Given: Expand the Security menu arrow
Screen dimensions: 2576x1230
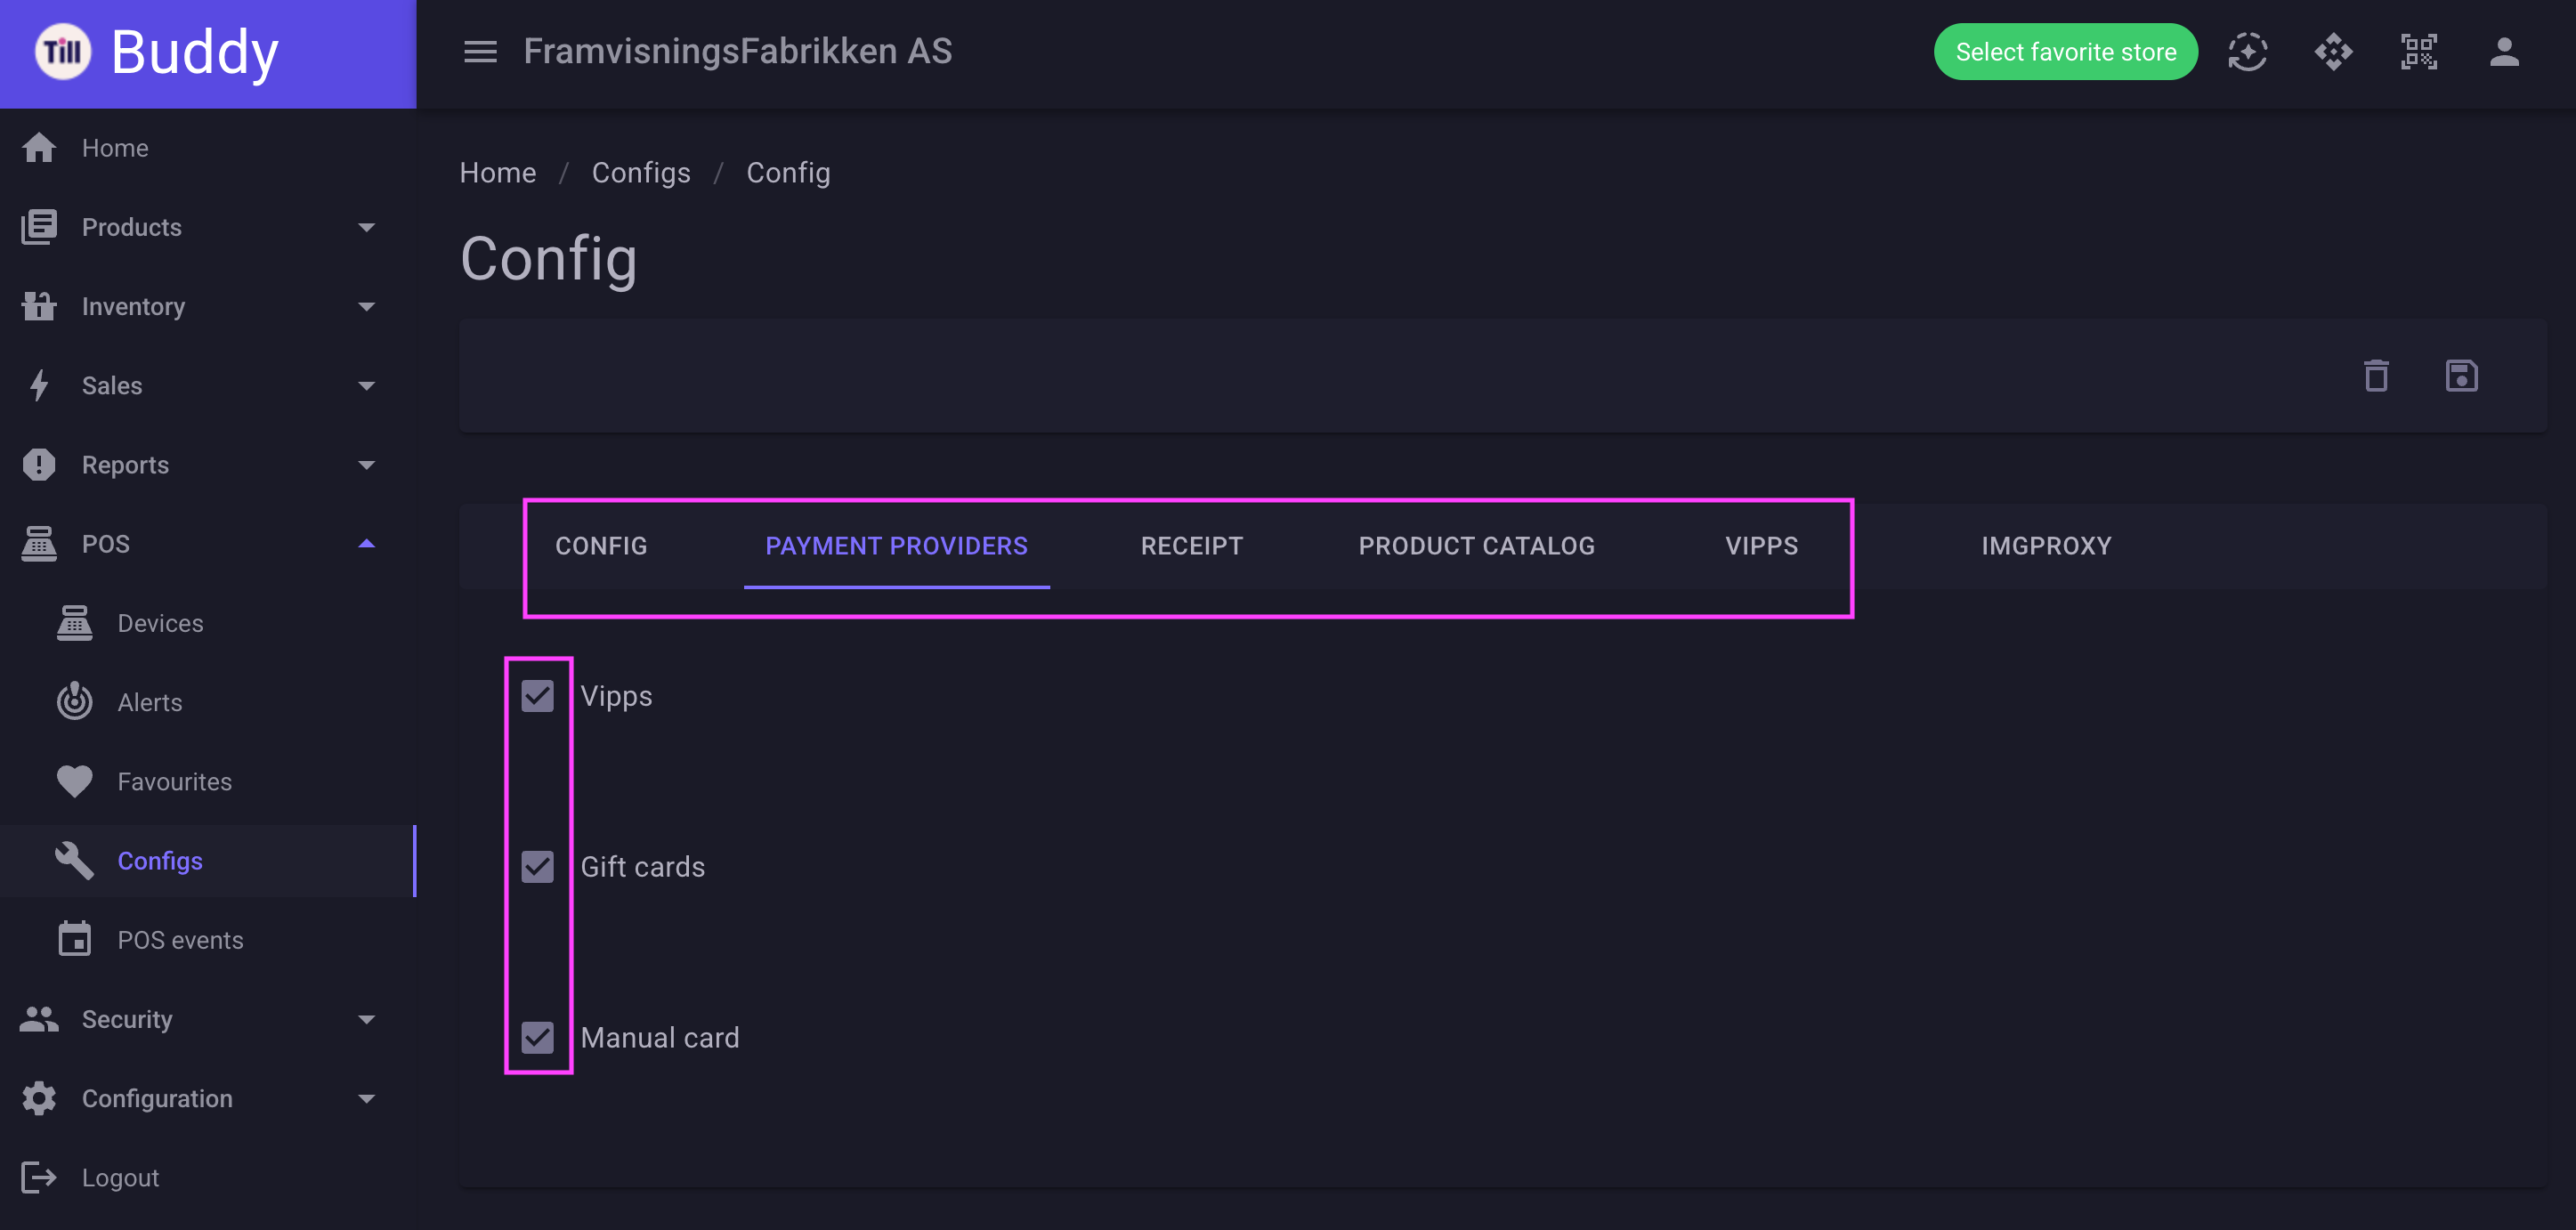Looking at the screenshot, I should pyautogui.click(x=367, y=1019).
